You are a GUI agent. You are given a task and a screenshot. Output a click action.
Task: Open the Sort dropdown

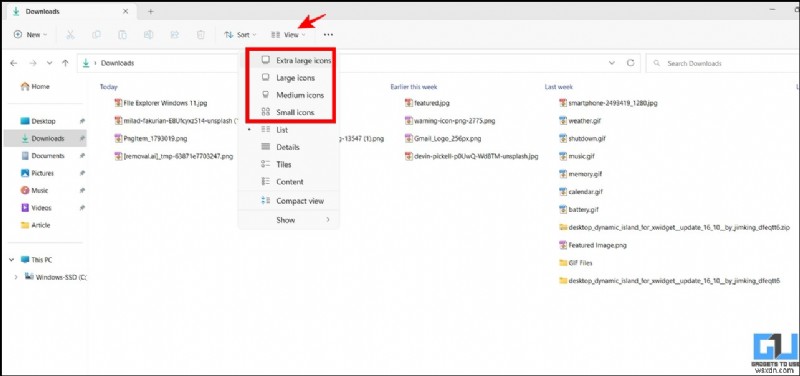point(240,35)
